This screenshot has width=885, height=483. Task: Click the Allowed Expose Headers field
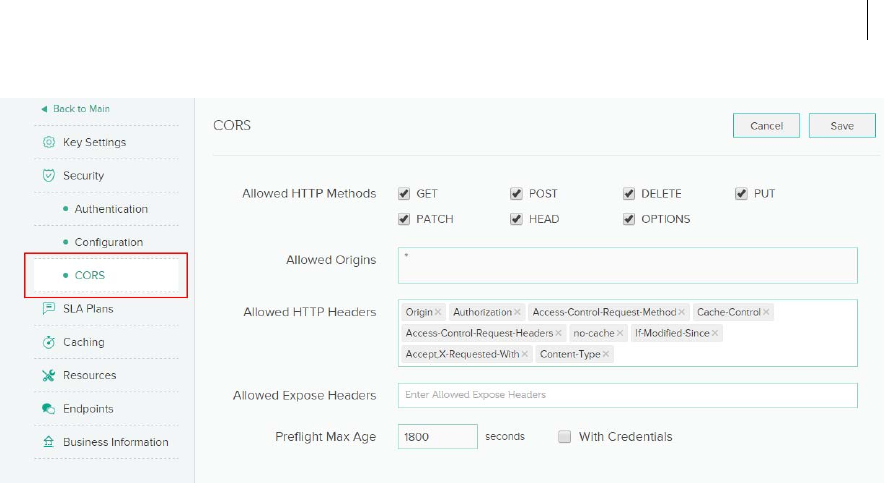[x=627, y=395]
